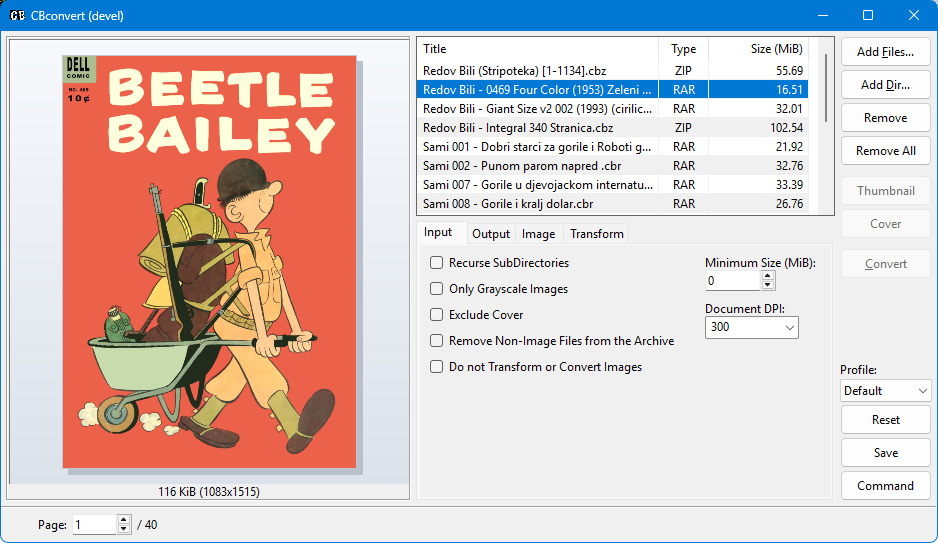
Task: Select Redov Bili - Integral 340 Stranica.cbz
Action: click(613, 128)
